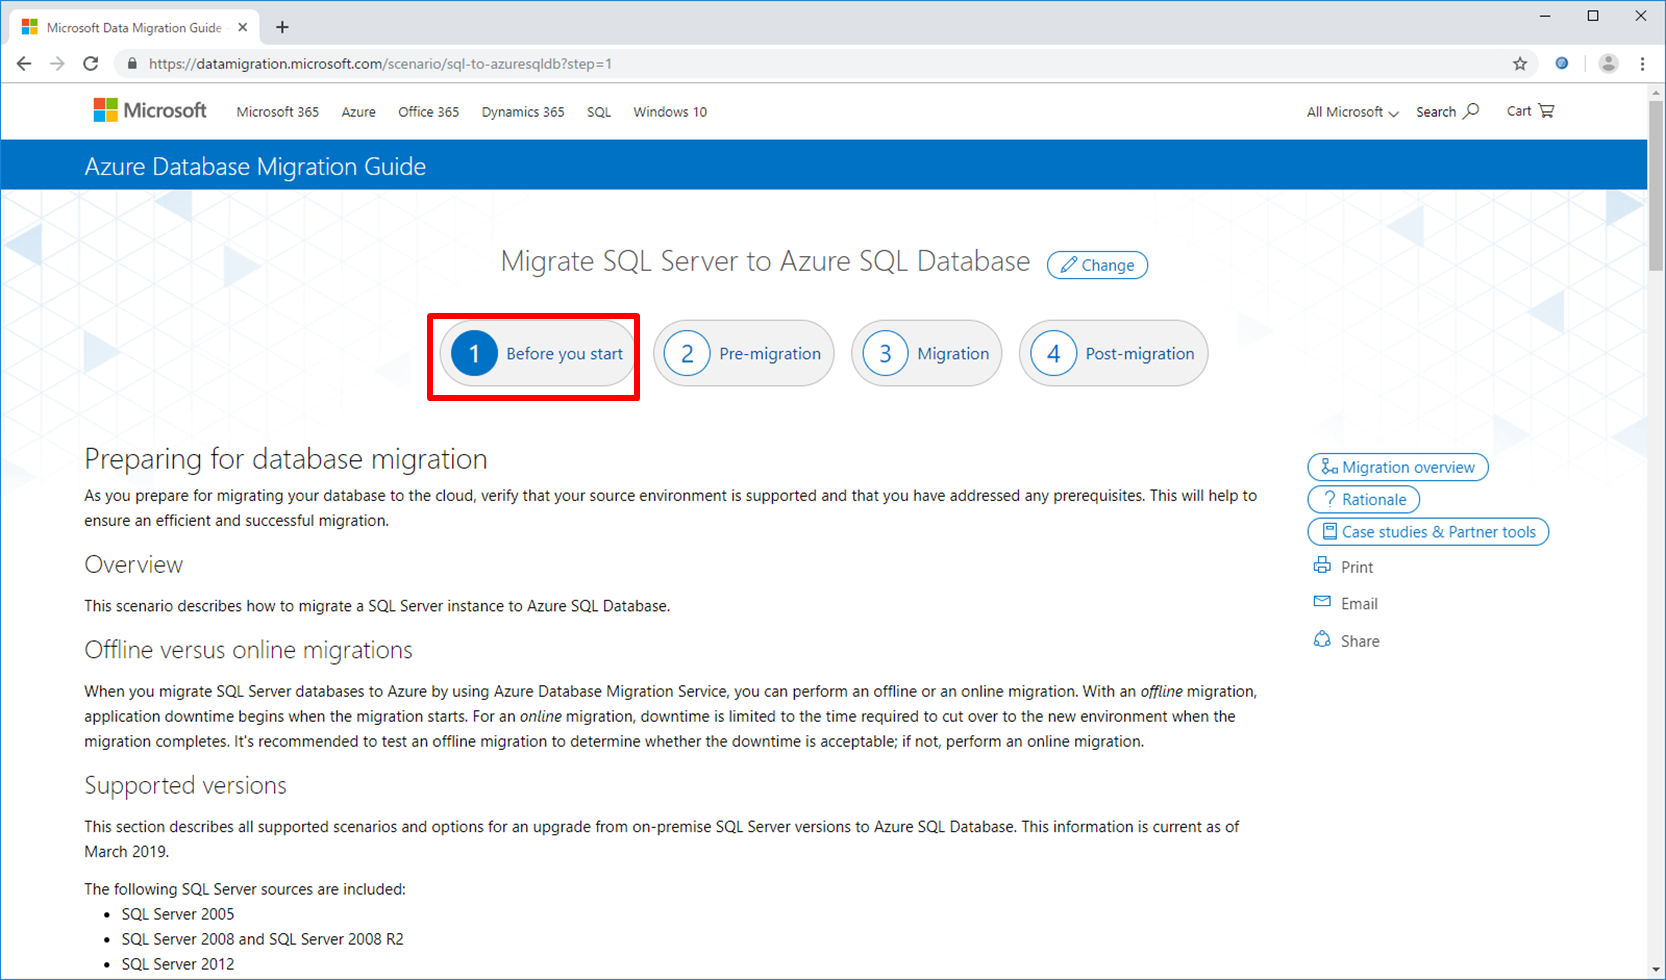Click the browser forward arrow
This screenshot has width=1666, height=980.
click(x=57, y=64)
